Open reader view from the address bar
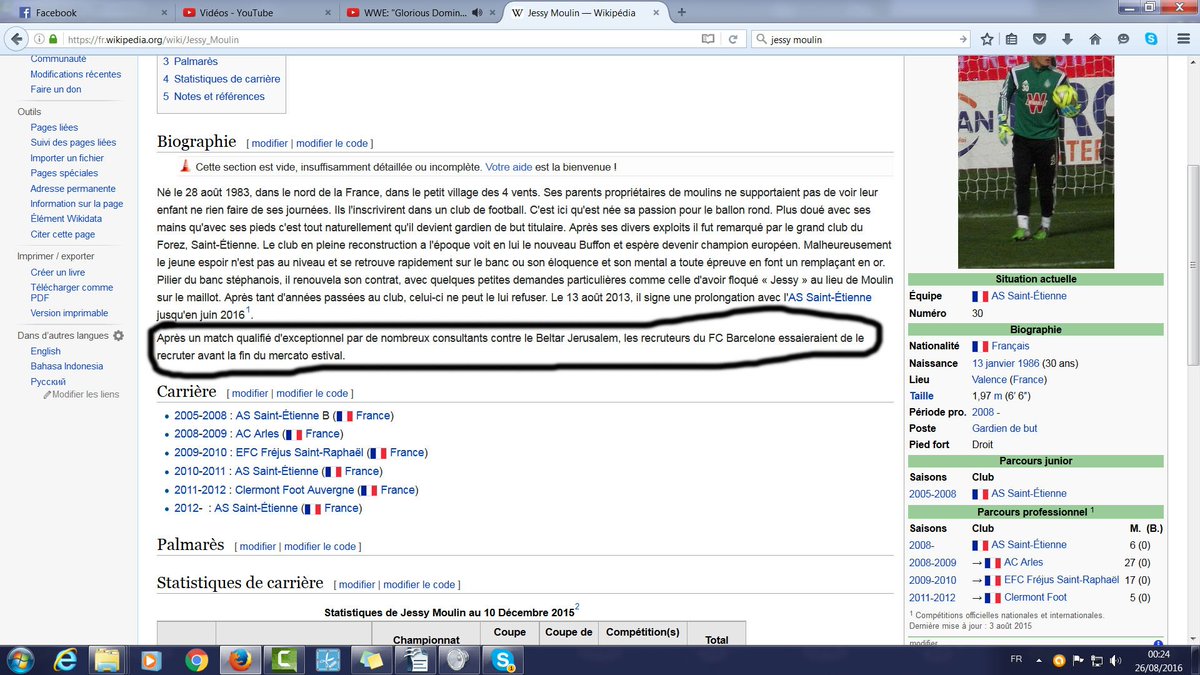Viewport: 1200px width, 675px height. [708, 39]
